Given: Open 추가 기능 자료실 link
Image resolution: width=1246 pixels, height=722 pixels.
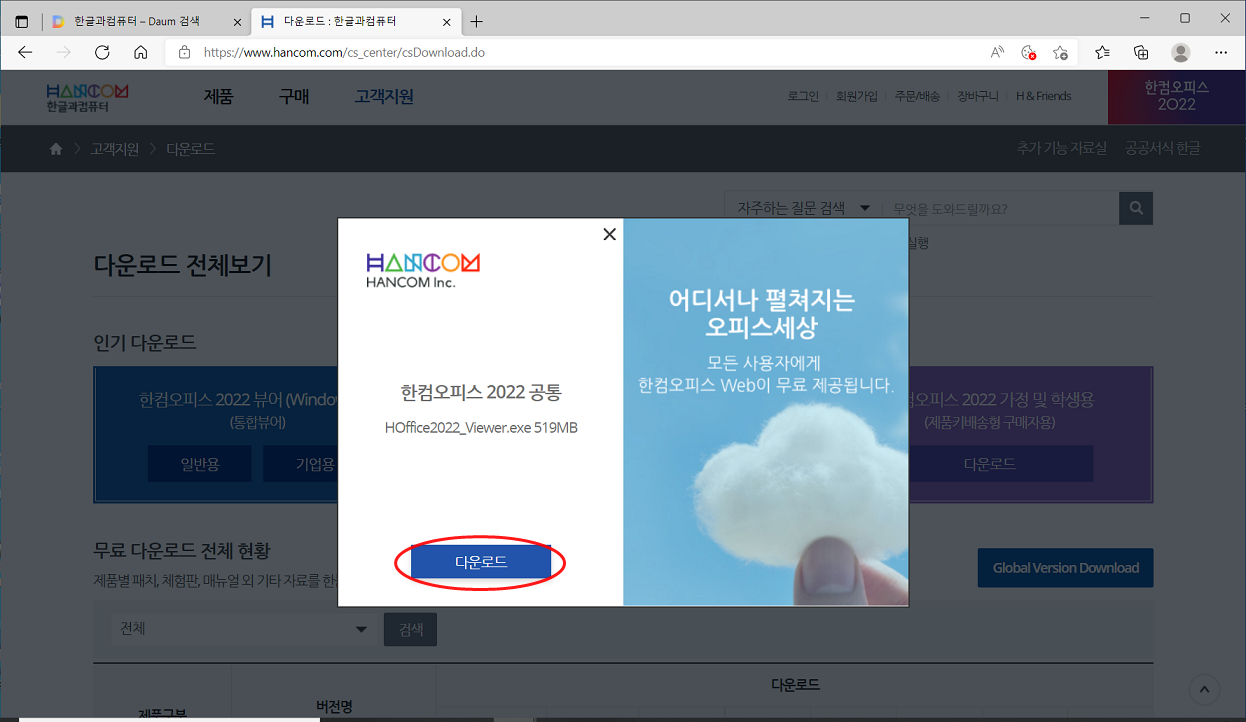Looking at the screenshot, I should [x=1062, y=148].
